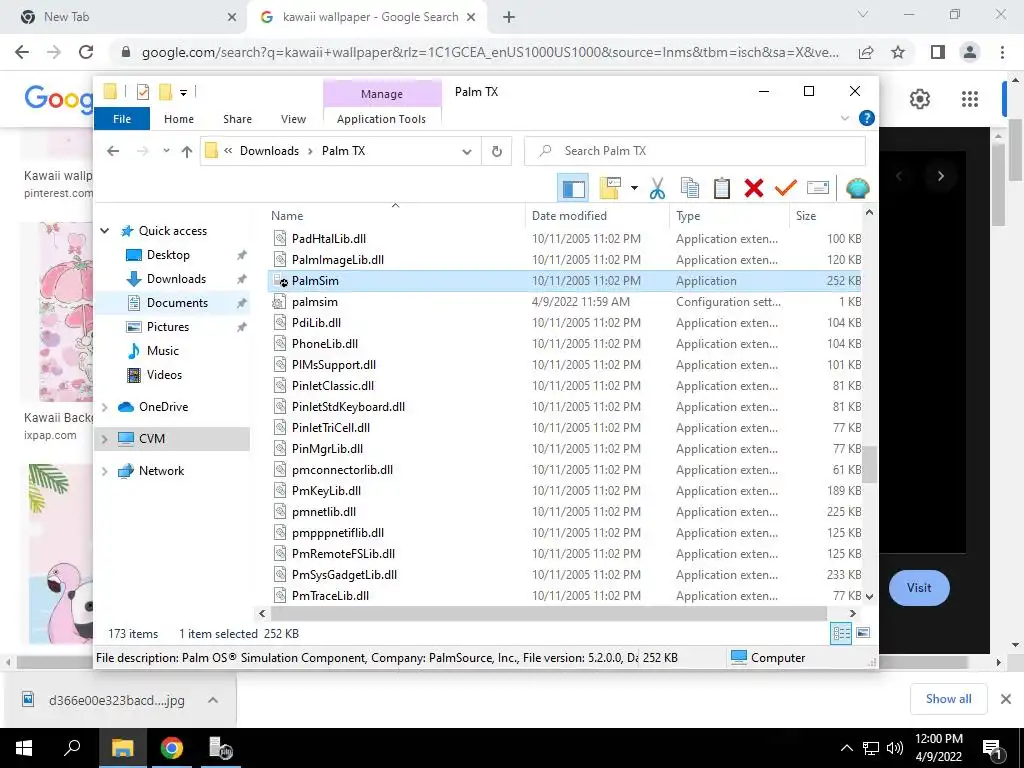Select Desktop in Quick access

168,255
